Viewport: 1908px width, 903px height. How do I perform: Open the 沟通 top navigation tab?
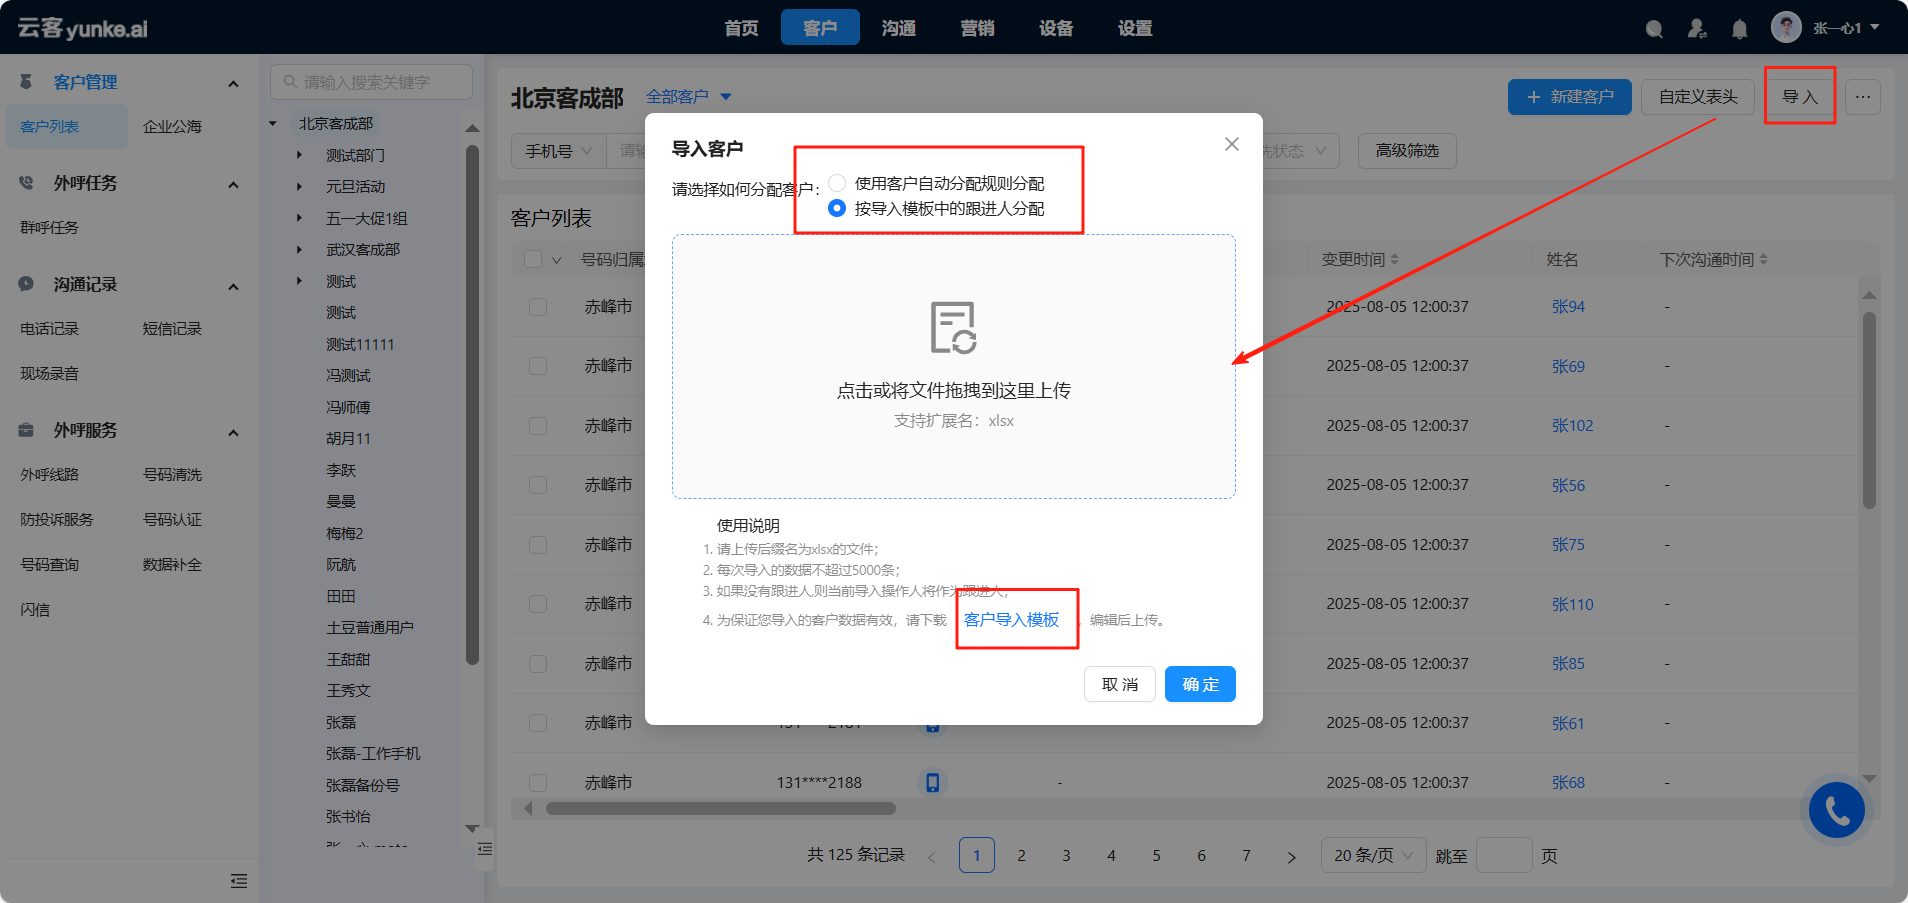[899, 28]
